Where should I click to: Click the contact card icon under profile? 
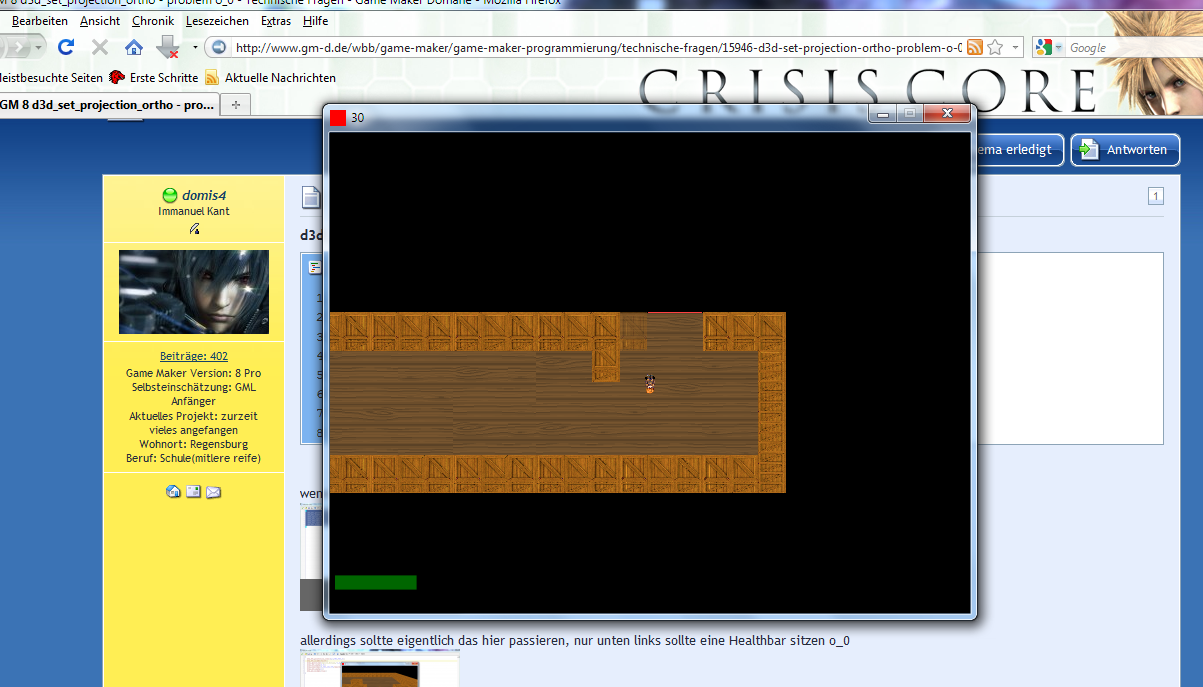[193, 491]
